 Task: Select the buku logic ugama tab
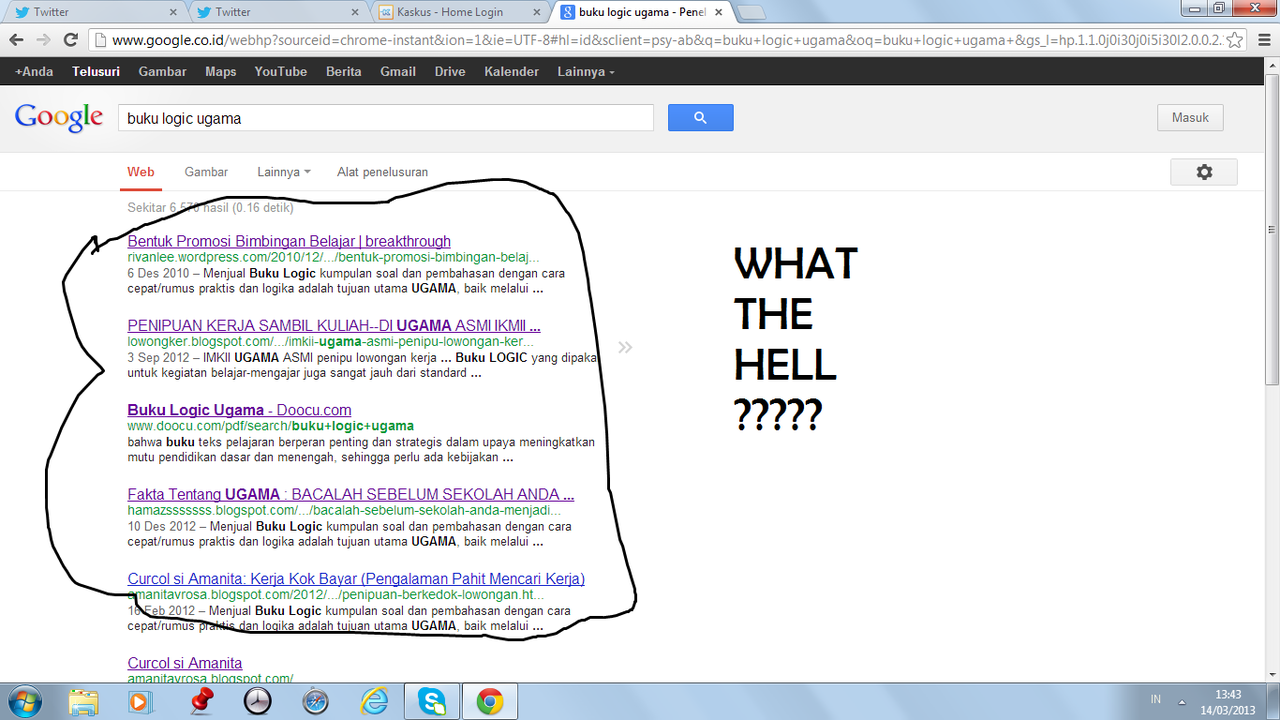[x=643, y=12]
